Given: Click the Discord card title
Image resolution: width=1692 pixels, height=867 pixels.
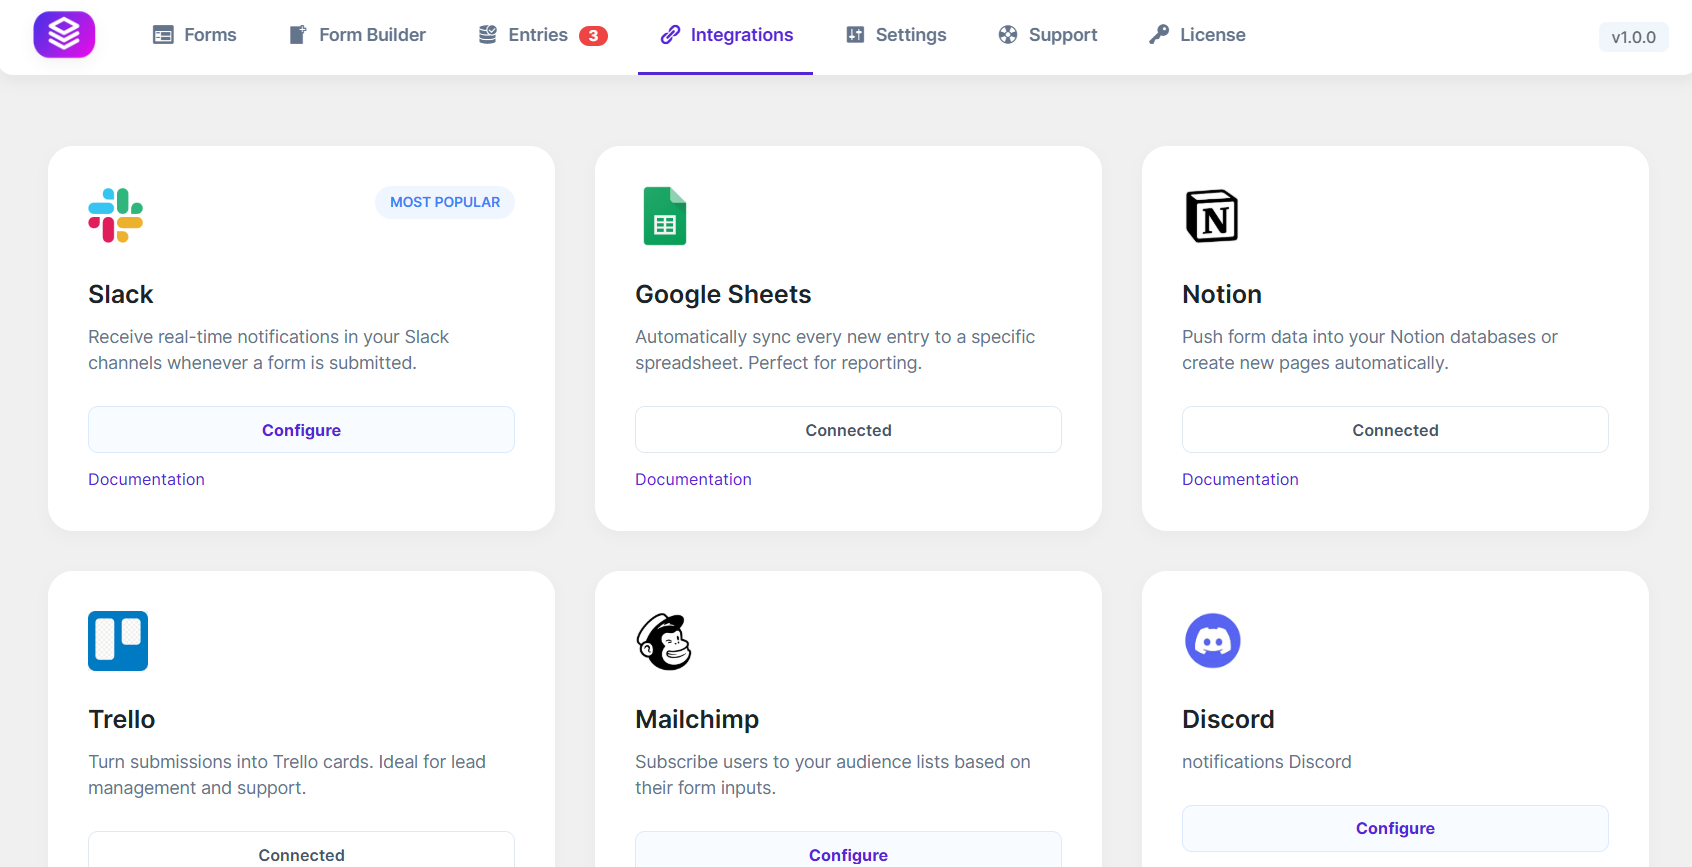Looking at the screenshot, I should [x=1228, y=719].
